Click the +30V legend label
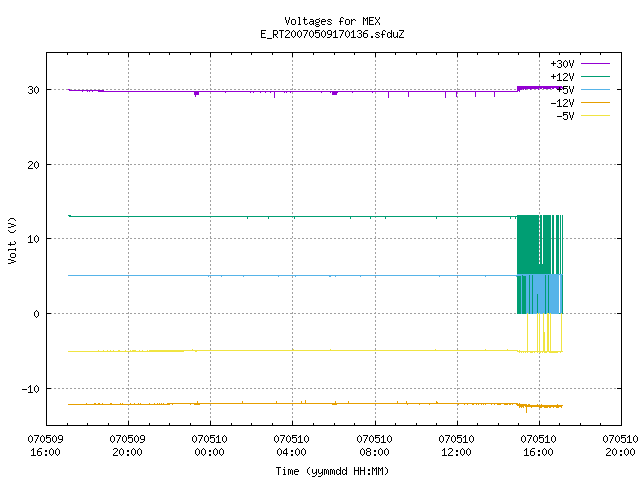The image size is (640, 480). click(x=562, y=64)
